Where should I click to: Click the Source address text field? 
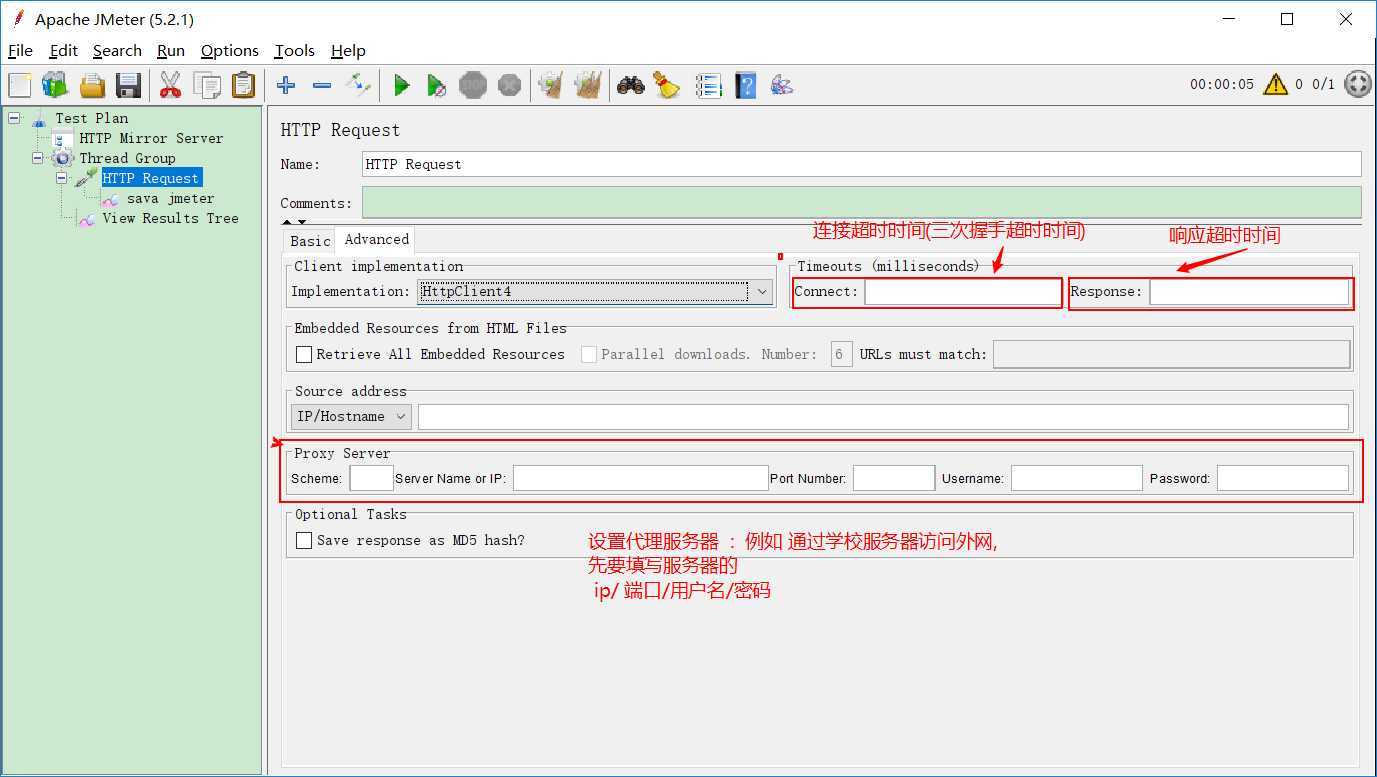pos(883,416)
